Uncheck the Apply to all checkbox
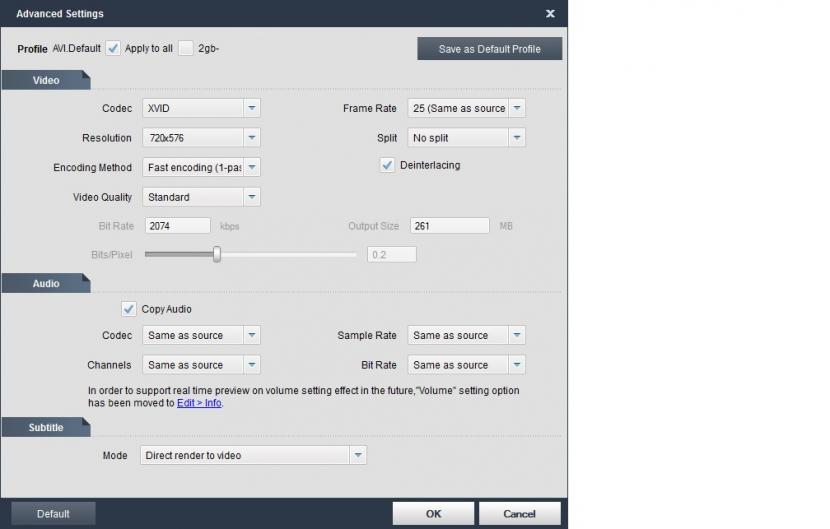Screen dimensions: 830x529 click(113, 48)
